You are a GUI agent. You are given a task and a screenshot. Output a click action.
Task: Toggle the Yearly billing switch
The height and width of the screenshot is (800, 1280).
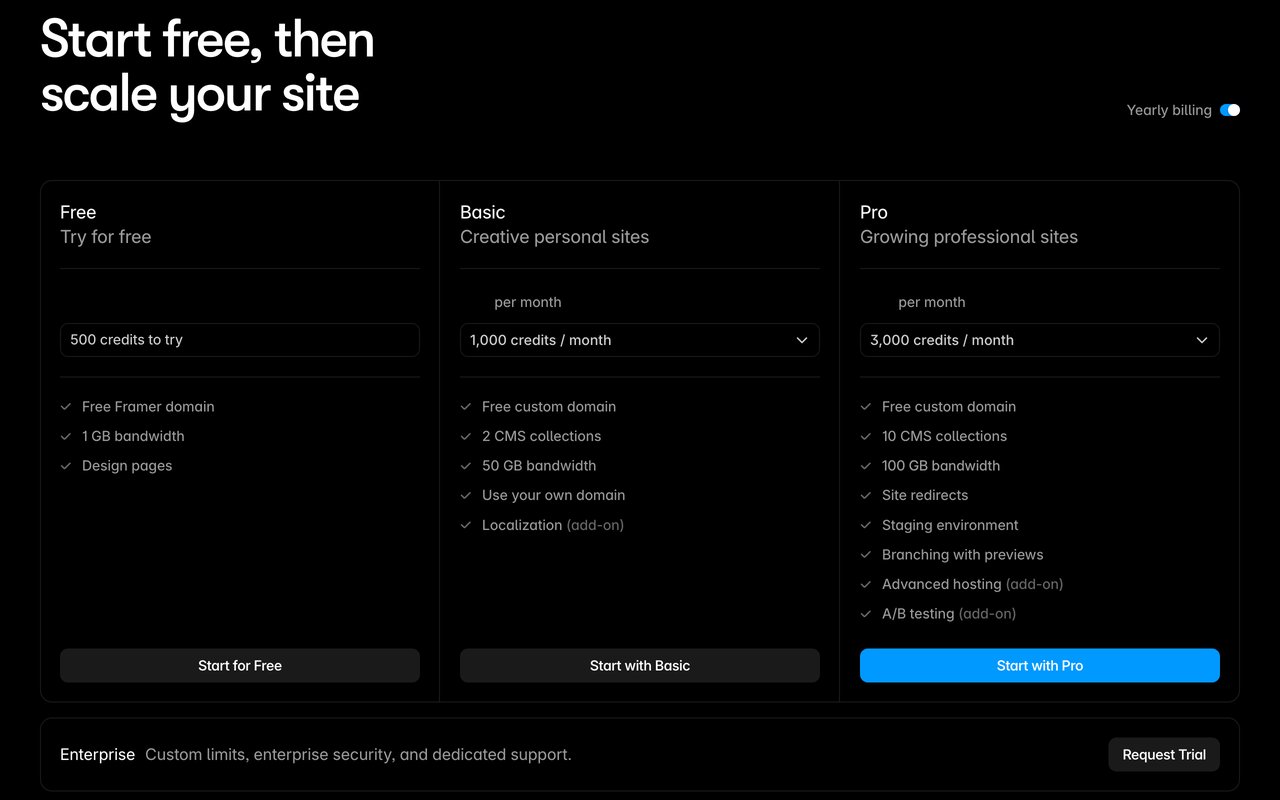click(x=1230, y=110)
